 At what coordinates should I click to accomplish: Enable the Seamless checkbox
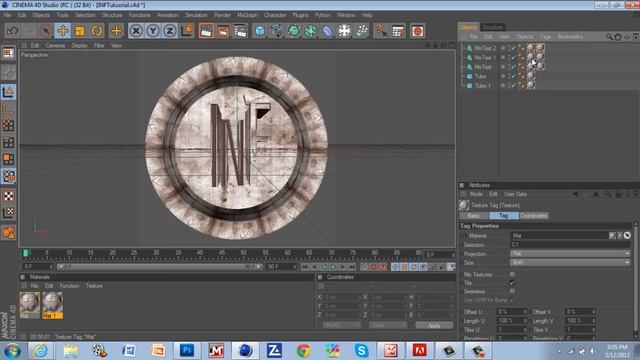pos(512,291)
